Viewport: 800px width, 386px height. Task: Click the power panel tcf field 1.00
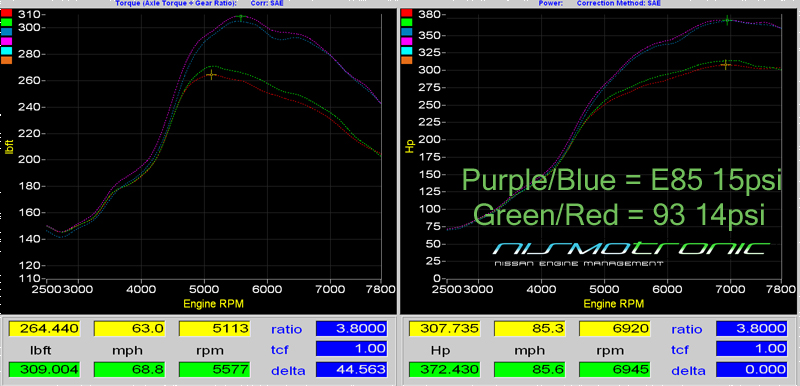tap(751, 349)
